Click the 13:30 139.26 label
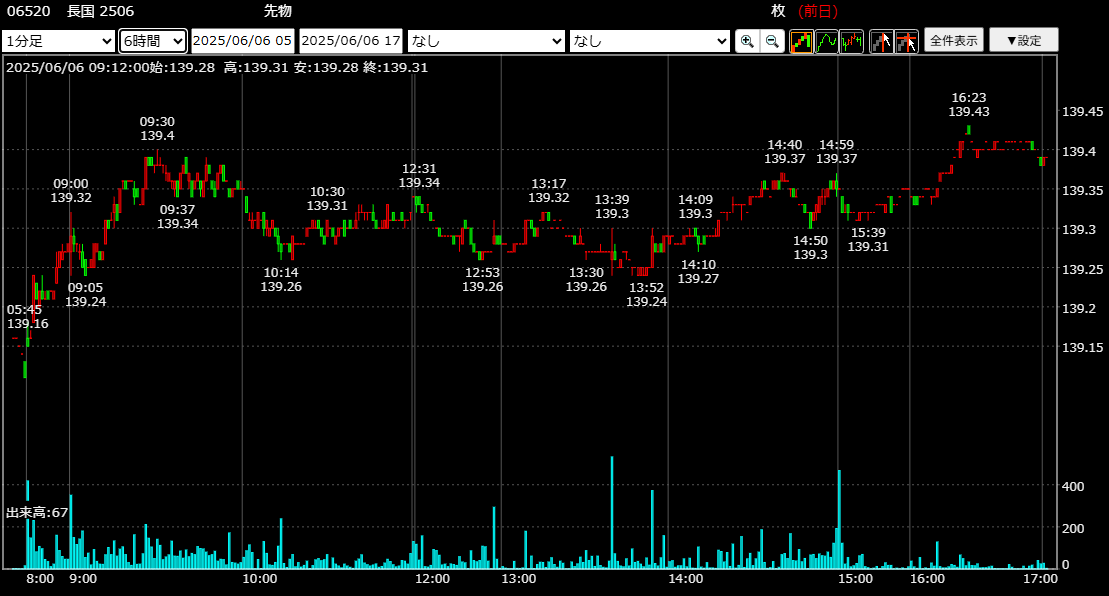 coord(586,279)
